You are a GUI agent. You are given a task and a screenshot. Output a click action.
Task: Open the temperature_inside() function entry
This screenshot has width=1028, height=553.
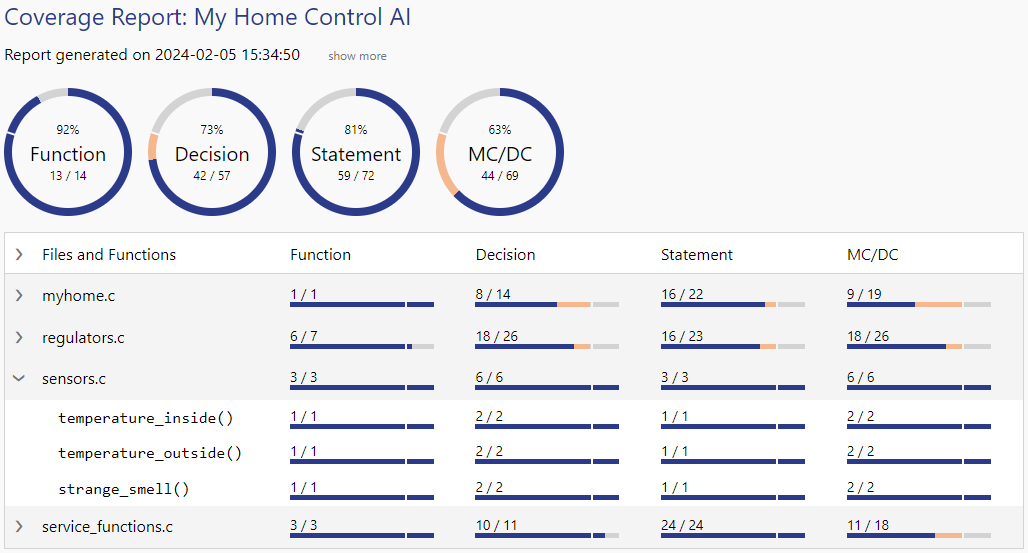[146, 418]
